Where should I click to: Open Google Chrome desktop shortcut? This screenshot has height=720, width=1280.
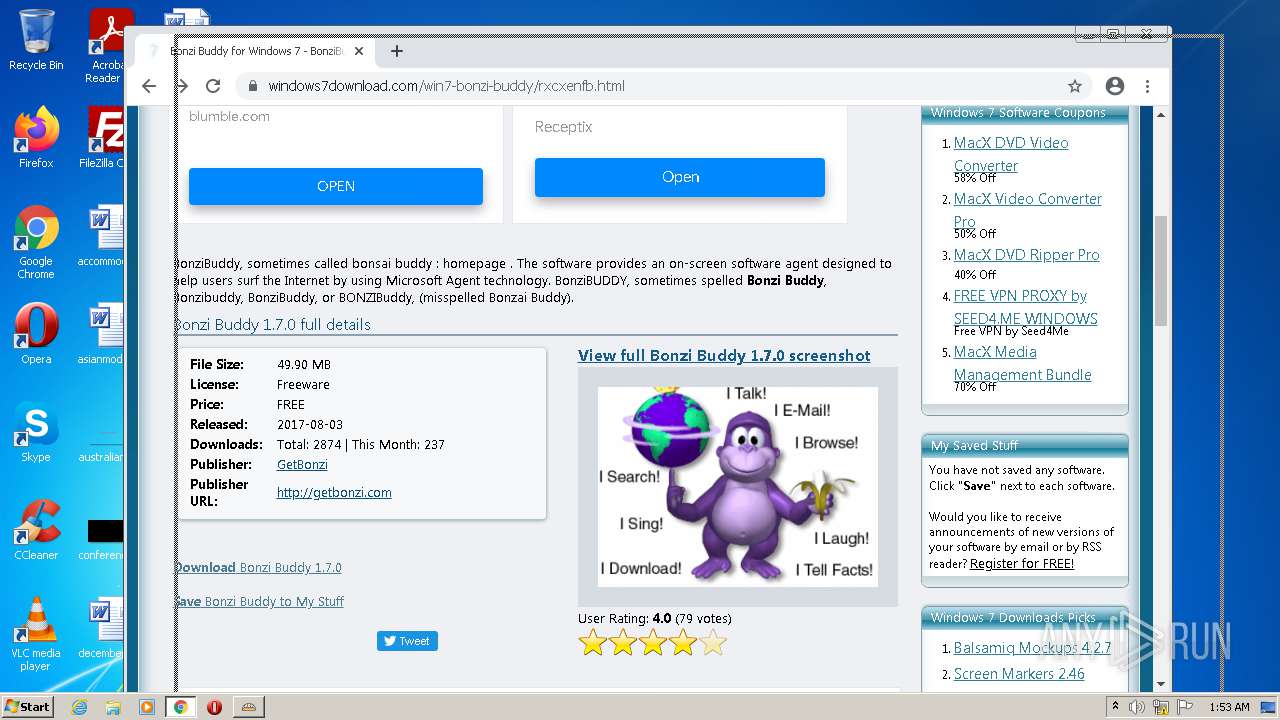point(36,241)
